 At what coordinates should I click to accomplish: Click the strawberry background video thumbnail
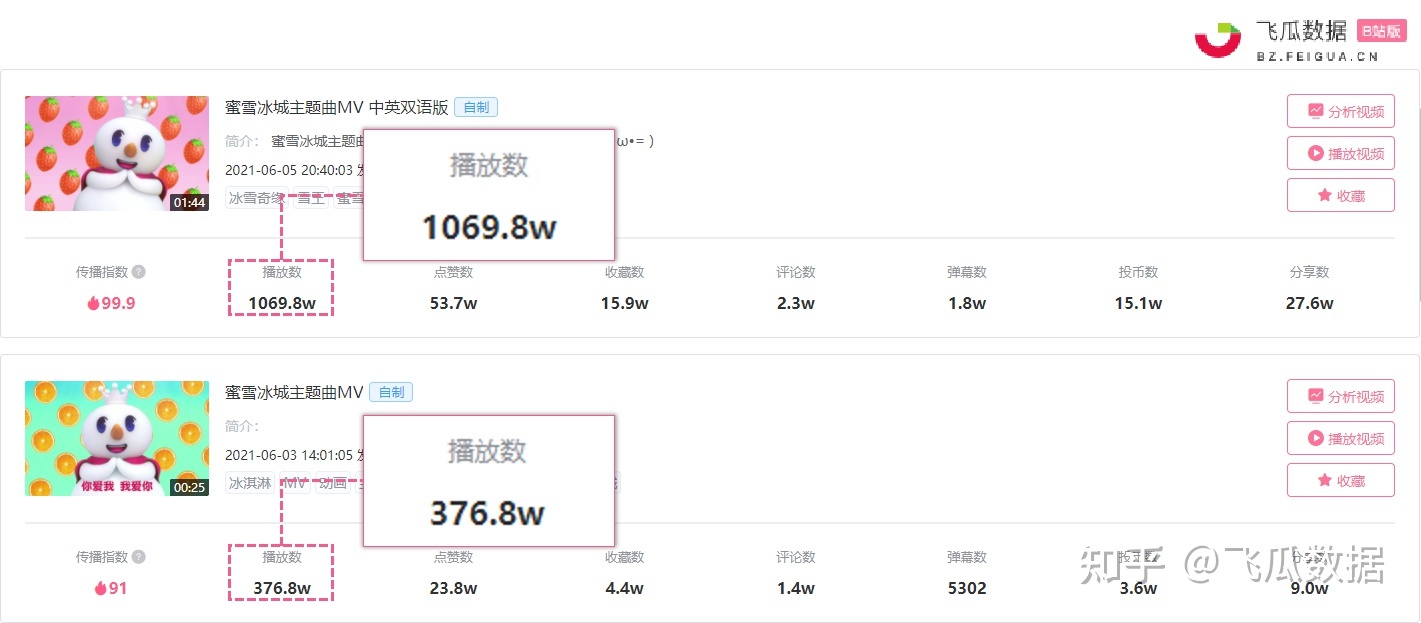[117, 153]
